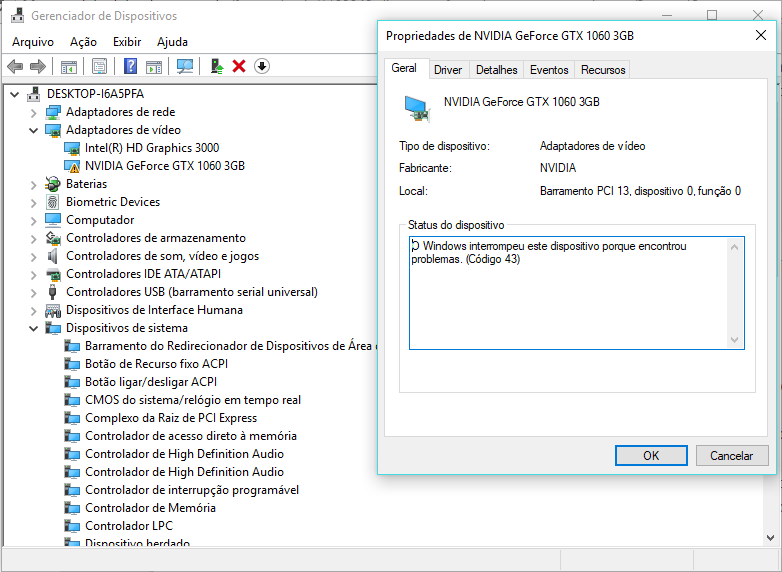Click the show/hide console tree icon
This screenshot has width=782, height=572.
[69, 66]
